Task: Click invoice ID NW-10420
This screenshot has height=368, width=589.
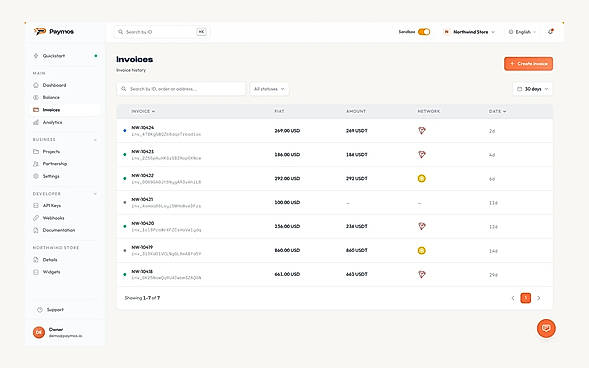Action: click(x=142, y=223)
